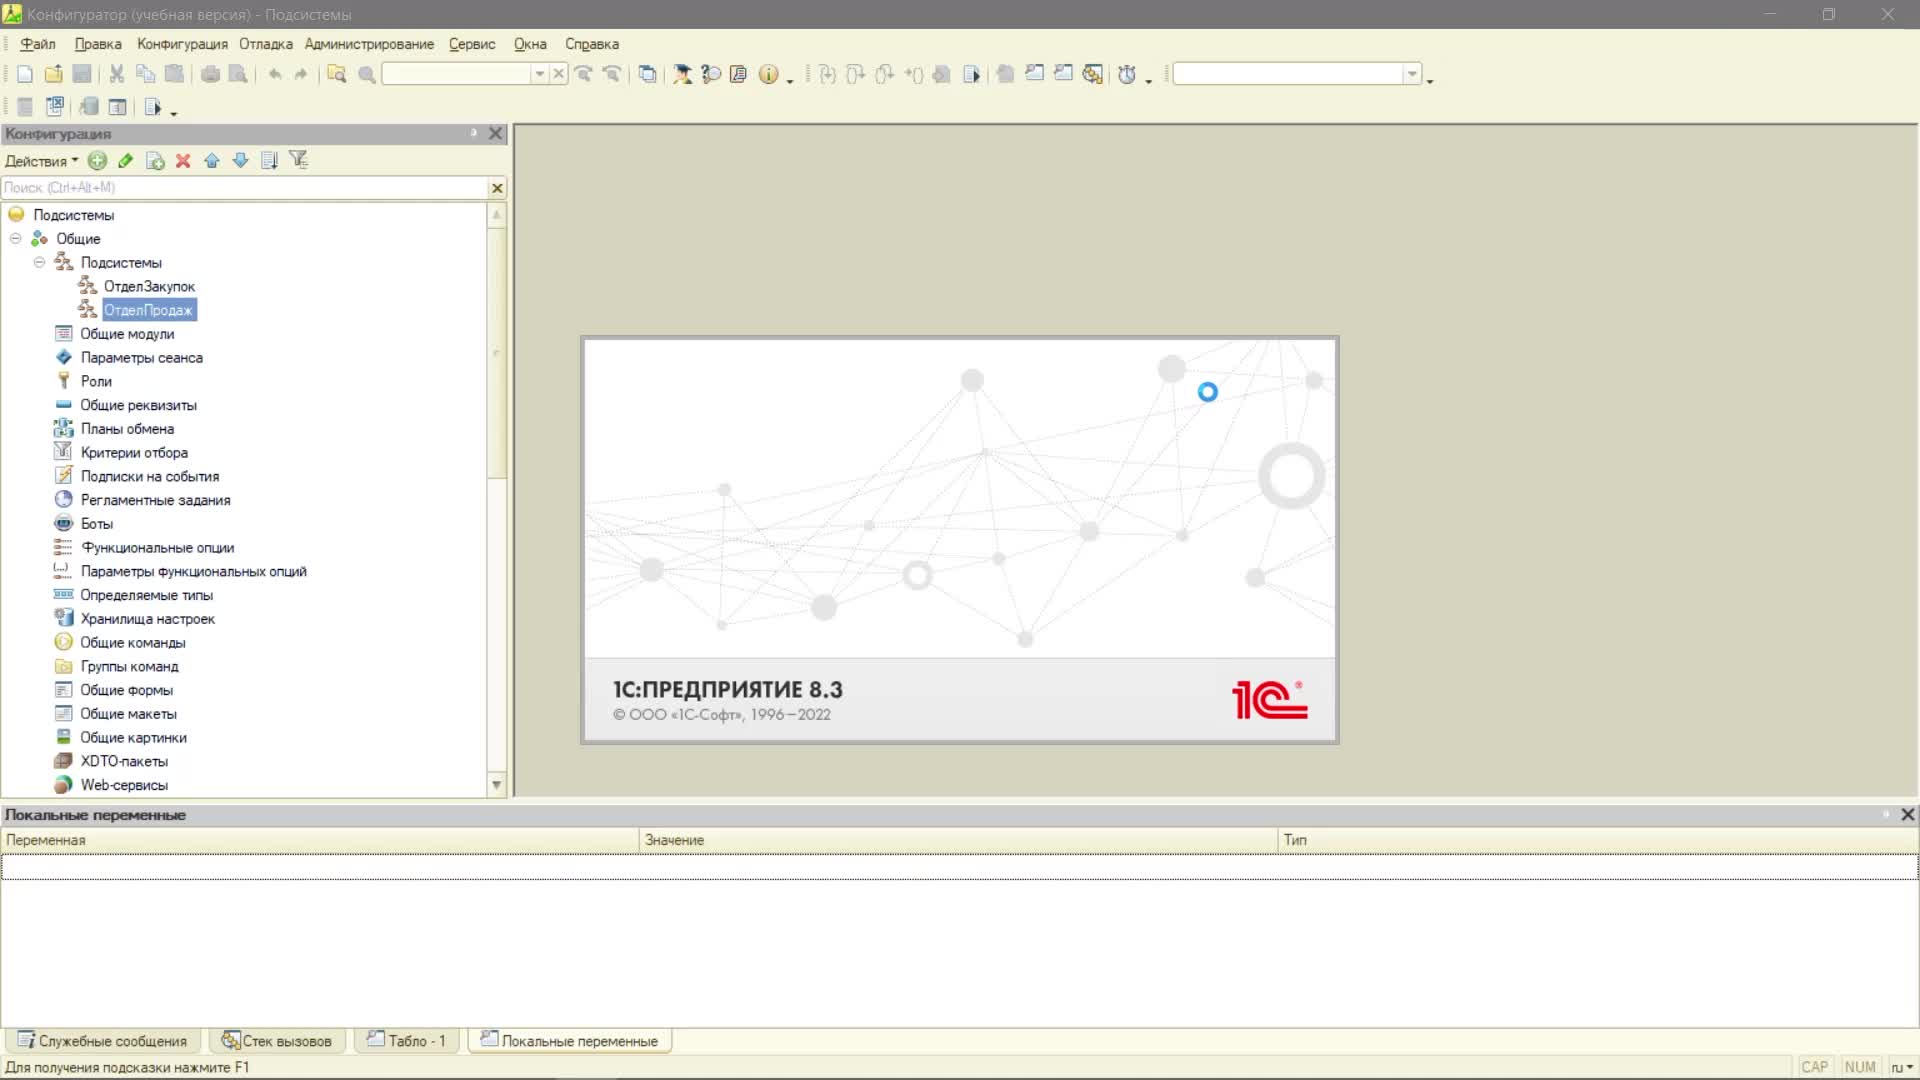
Task: Click the Edit pencil icon
Action: (125, 160)
